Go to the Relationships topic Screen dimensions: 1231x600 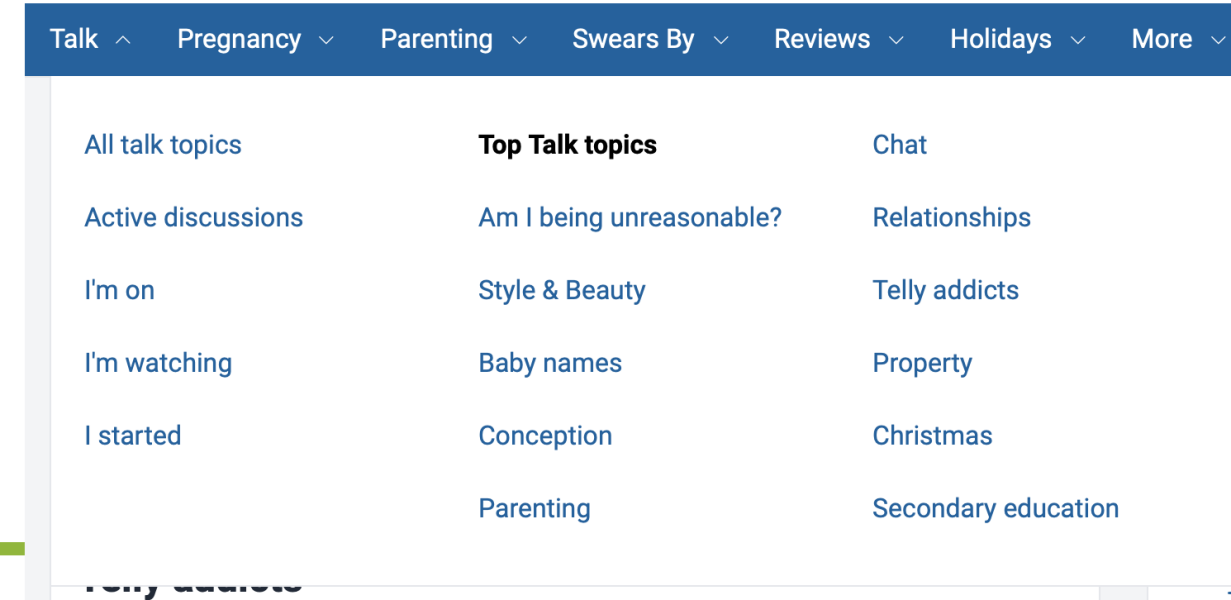[951, 218]
